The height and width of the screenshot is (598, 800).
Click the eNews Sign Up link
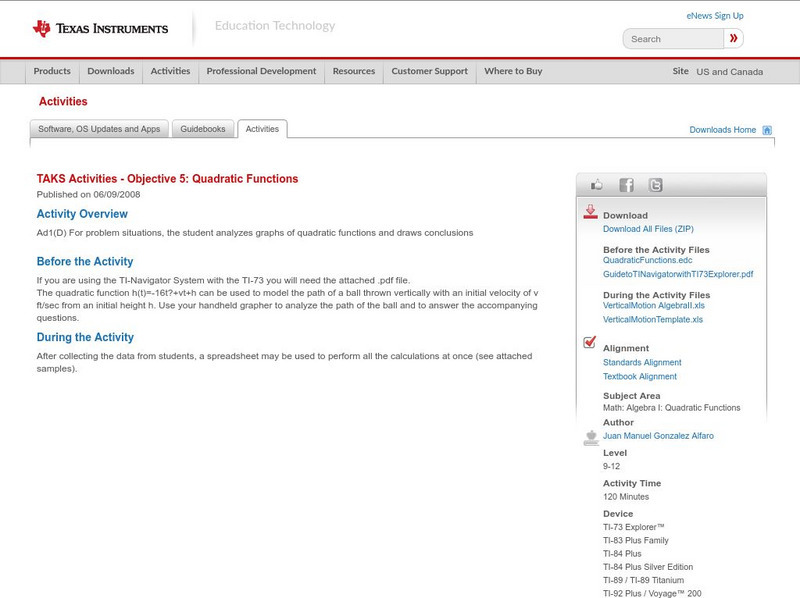click(x=715, y=16)
